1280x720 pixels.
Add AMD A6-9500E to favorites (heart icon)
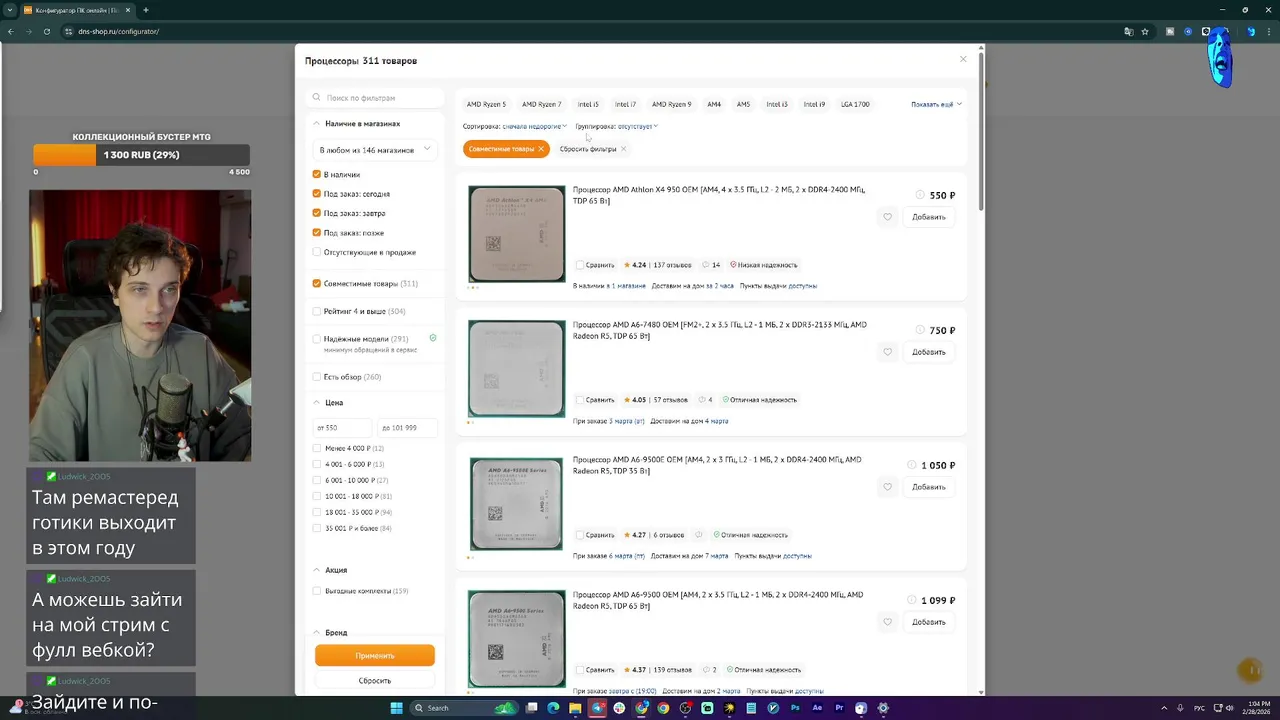pos(887,487)
